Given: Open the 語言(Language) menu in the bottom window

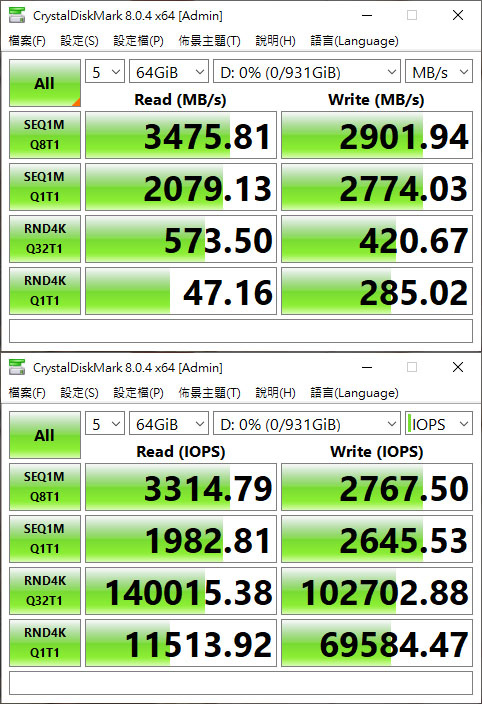Looking at the screenshot, I should [355, 393].
